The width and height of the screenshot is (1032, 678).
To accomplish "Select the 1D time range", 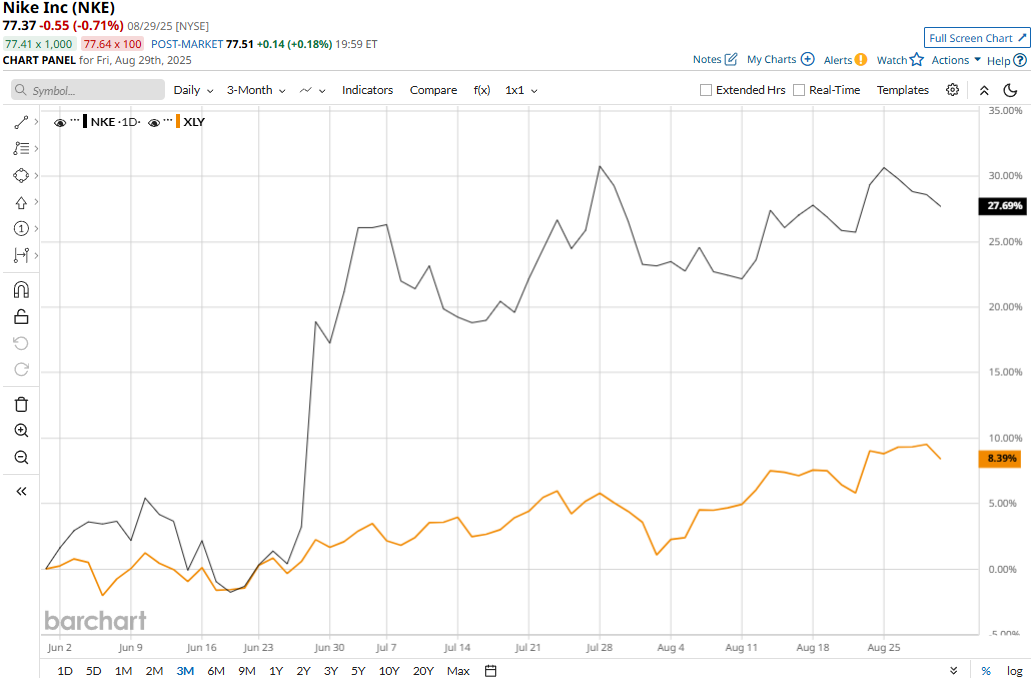I will [x=64, y=671].
